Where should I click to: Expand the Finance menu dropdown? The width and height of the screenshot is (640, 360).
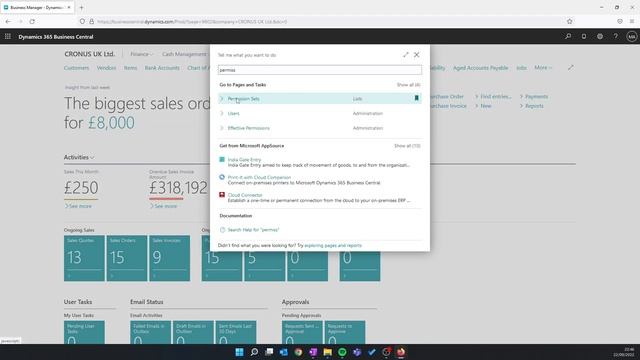pos(141,54)
